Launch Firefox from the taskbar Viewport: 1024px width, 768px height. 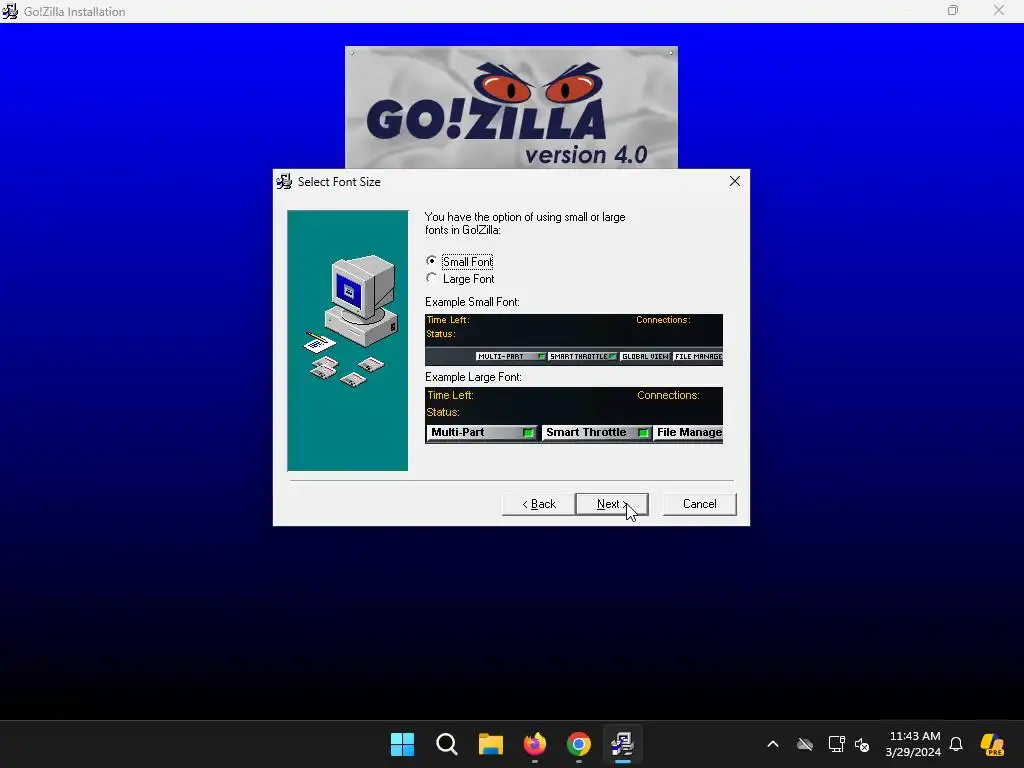pyautogui.click(x=535, y=744)
